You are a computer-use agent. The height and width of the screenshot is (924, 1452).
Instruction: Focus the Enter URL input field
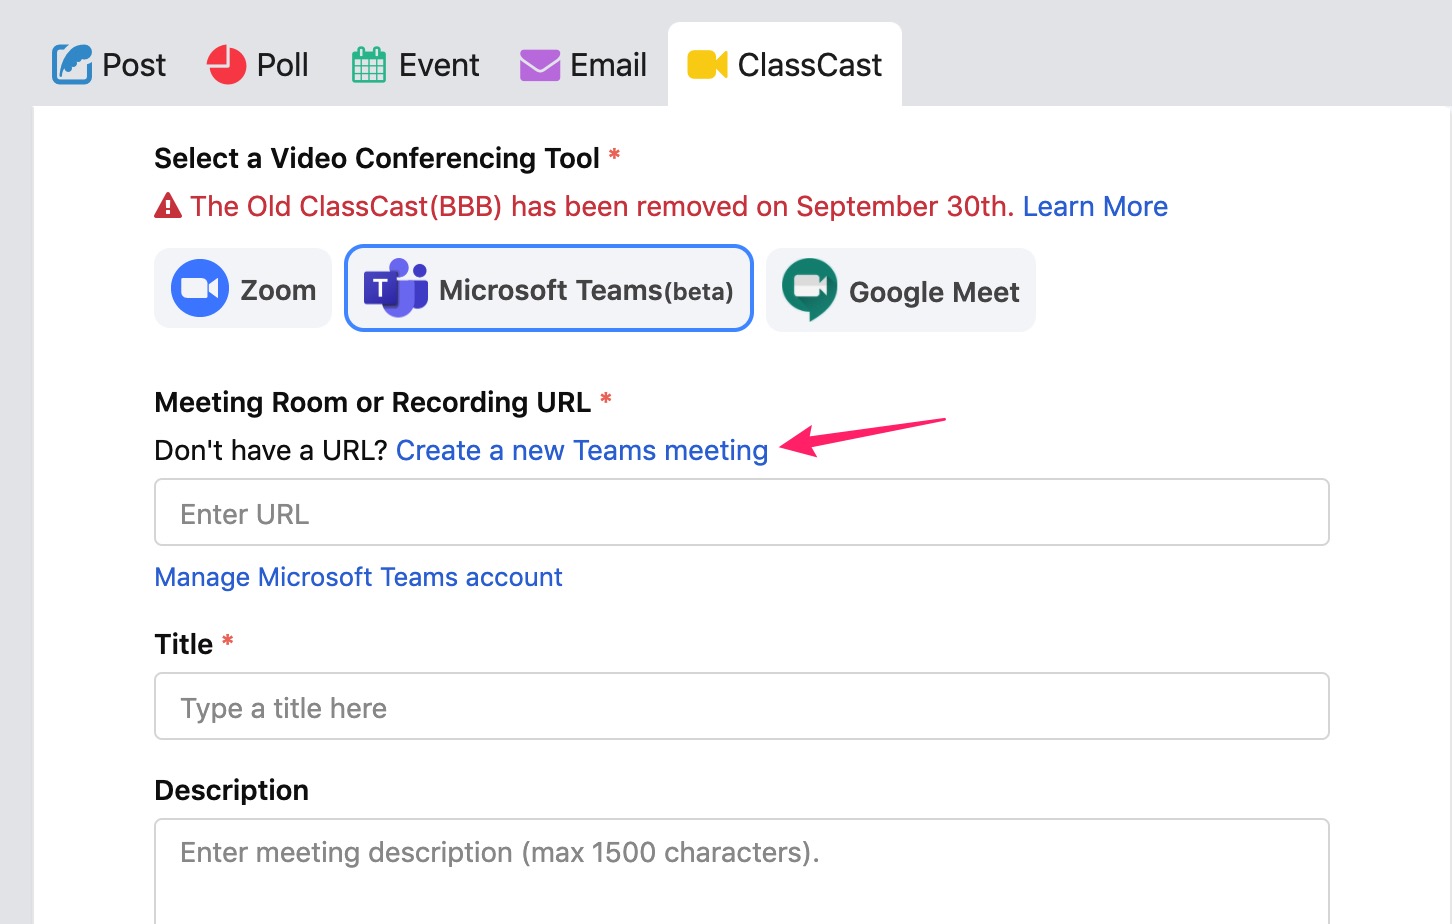(x=742, y=512)
